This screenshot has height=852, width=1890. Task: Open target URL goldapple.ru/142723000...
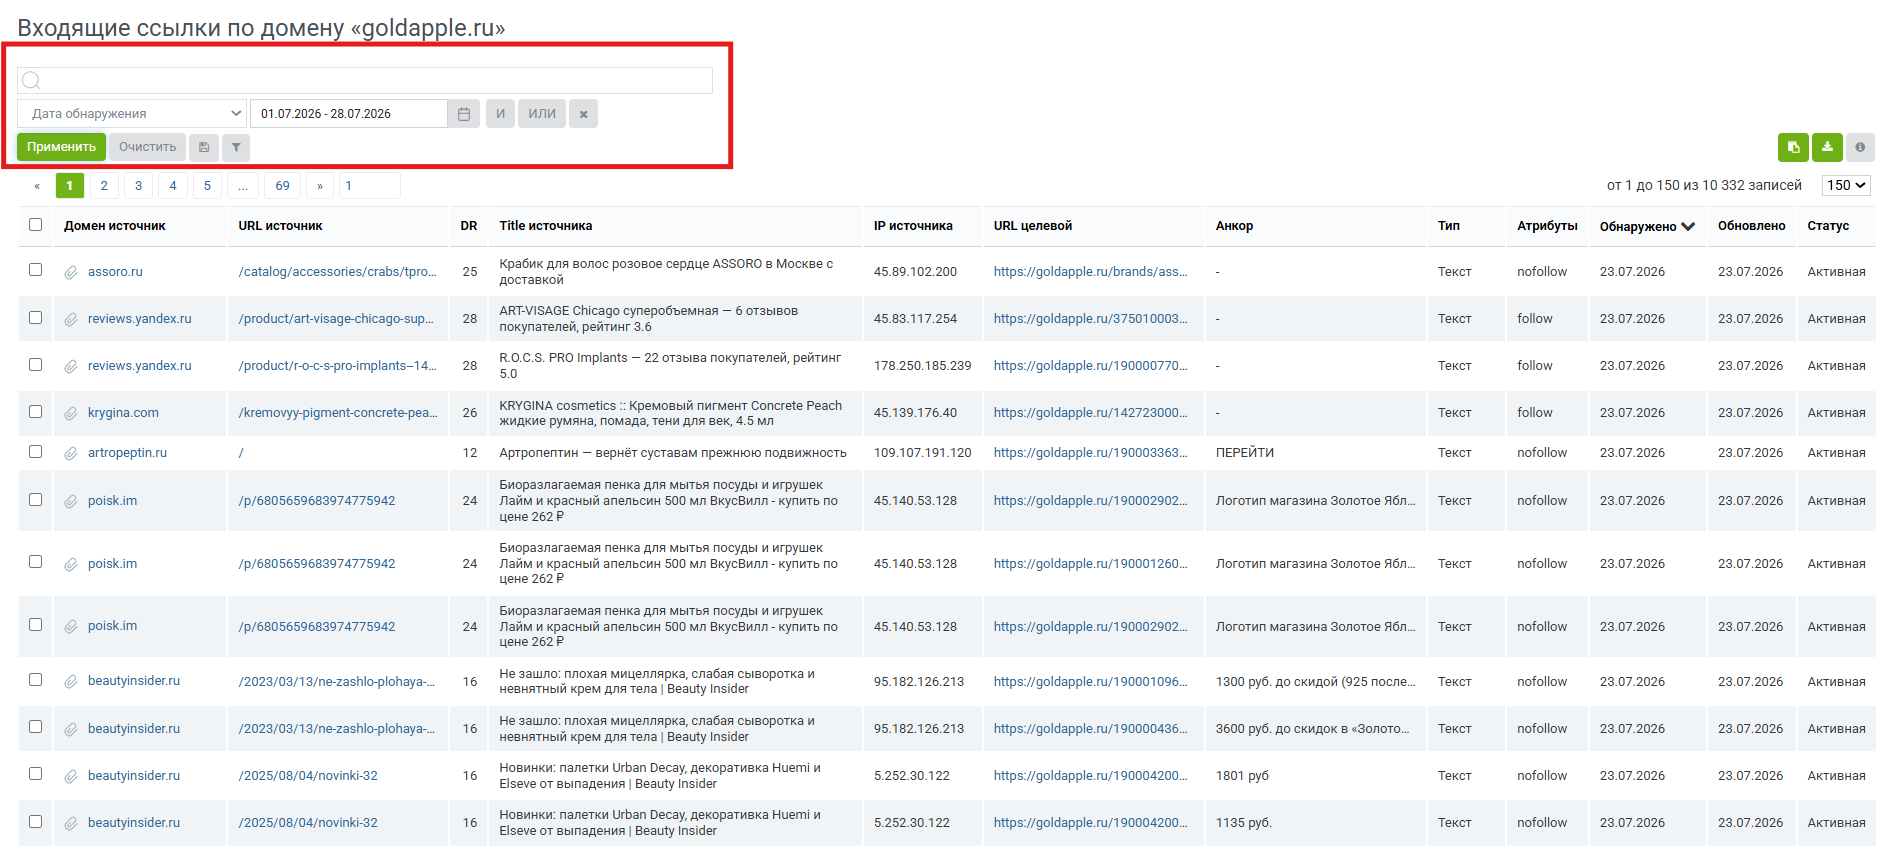[x=1090, y=413]
